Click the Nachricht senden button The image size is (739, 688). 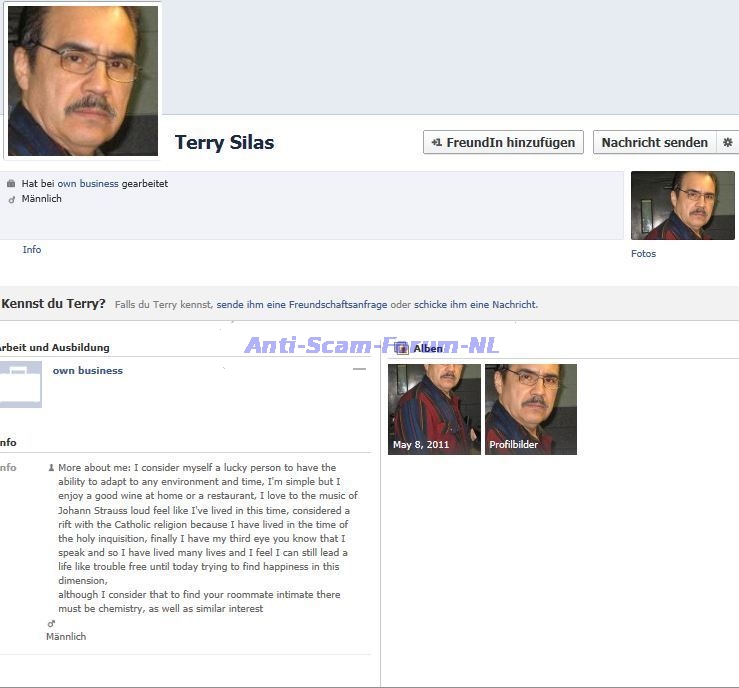tap(654, 143)
